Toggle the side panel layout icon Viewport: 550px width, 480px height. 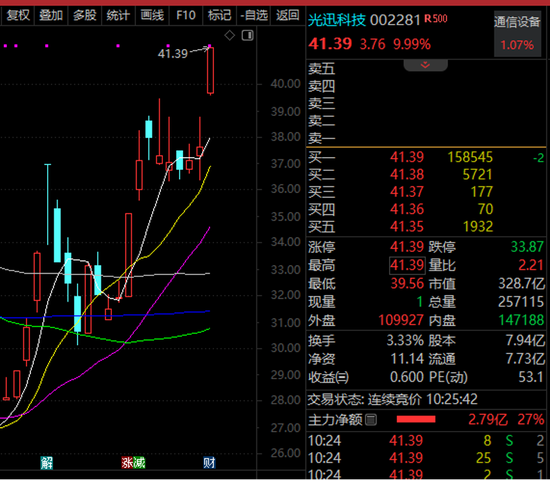(248, 35)
